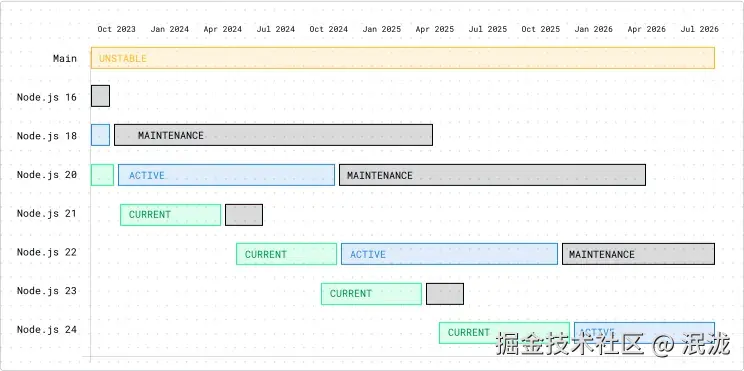Click the UNSTABLE bar in Main row
The width and height of the screenshot is (744, 371).
[x=403, y=58]
